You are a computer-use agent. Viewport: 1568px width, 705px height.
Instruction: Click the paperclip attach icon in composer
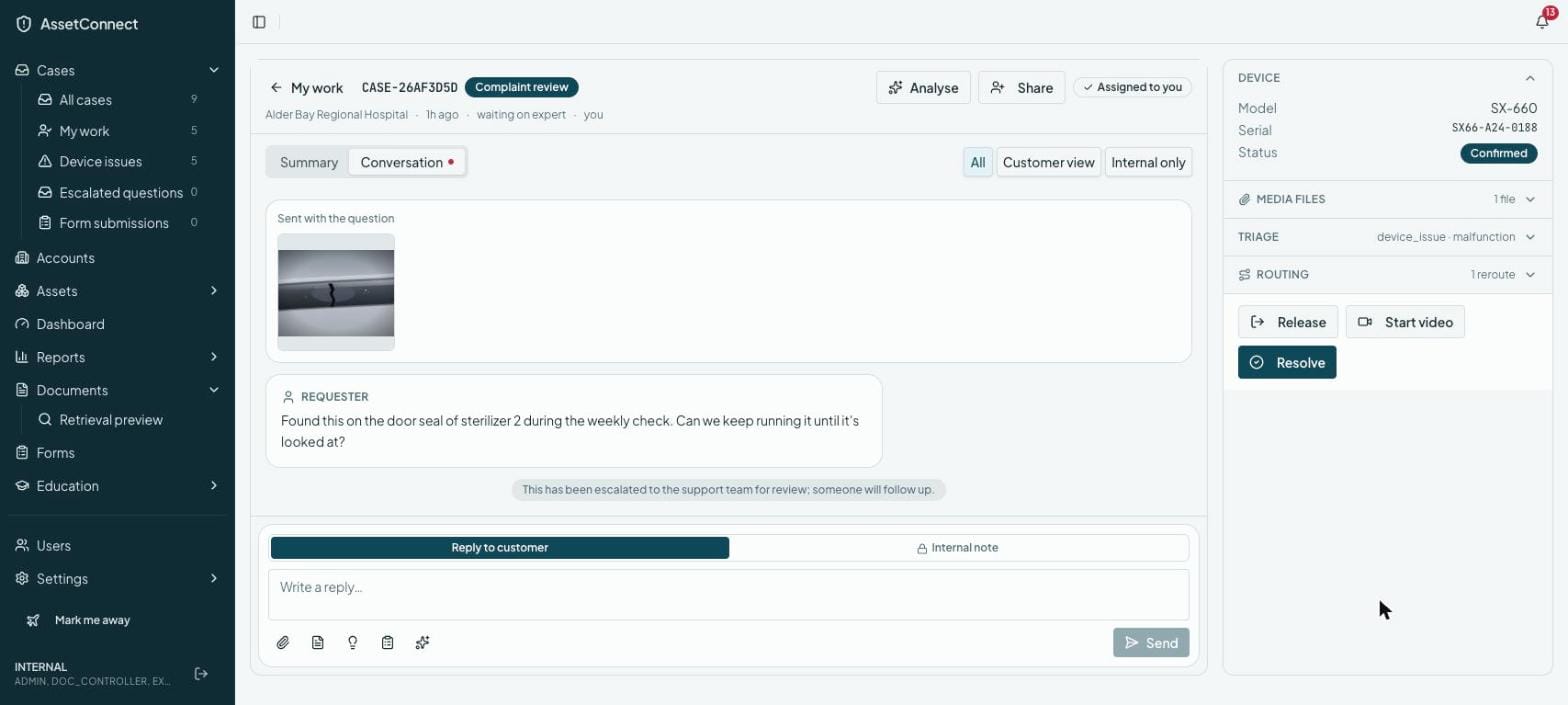pos(283,643)
